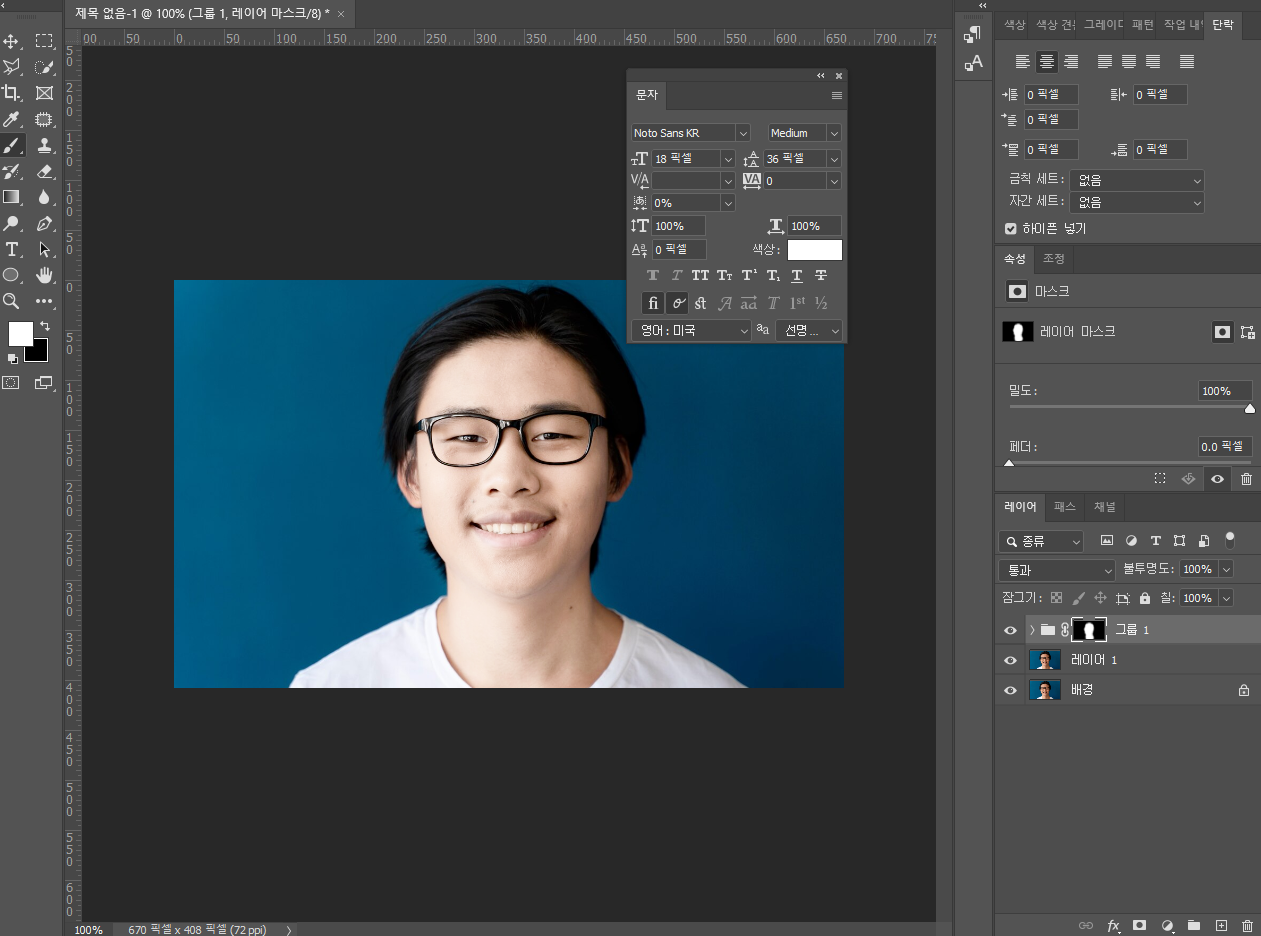Hide the 그룹 1 layer group
The width and height of the screenshot is (1261, 936).
pos(1010,630)
